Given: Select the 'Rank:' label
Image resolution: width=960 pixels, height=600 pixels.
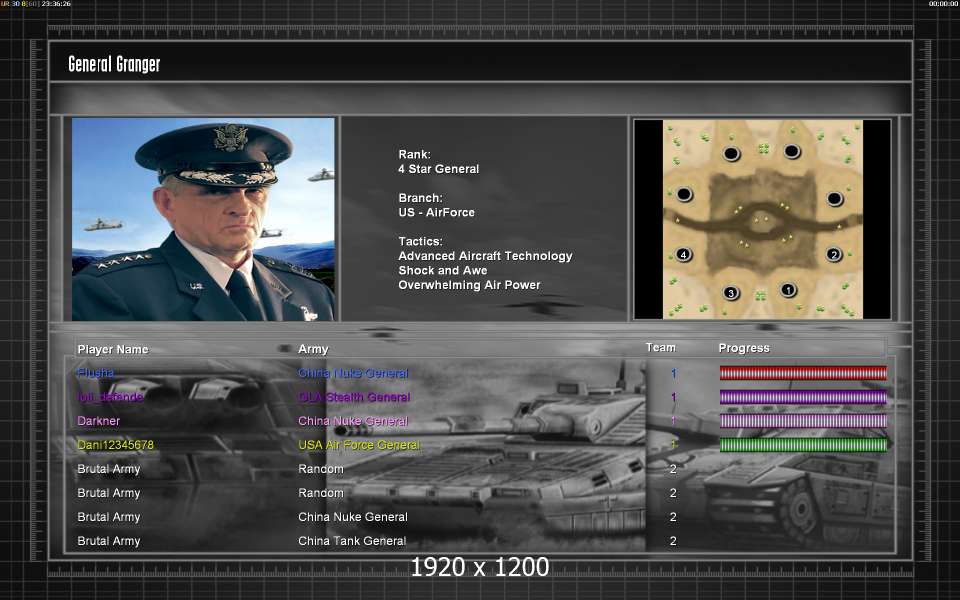Looking at the screenshot, I should point(414,154).
